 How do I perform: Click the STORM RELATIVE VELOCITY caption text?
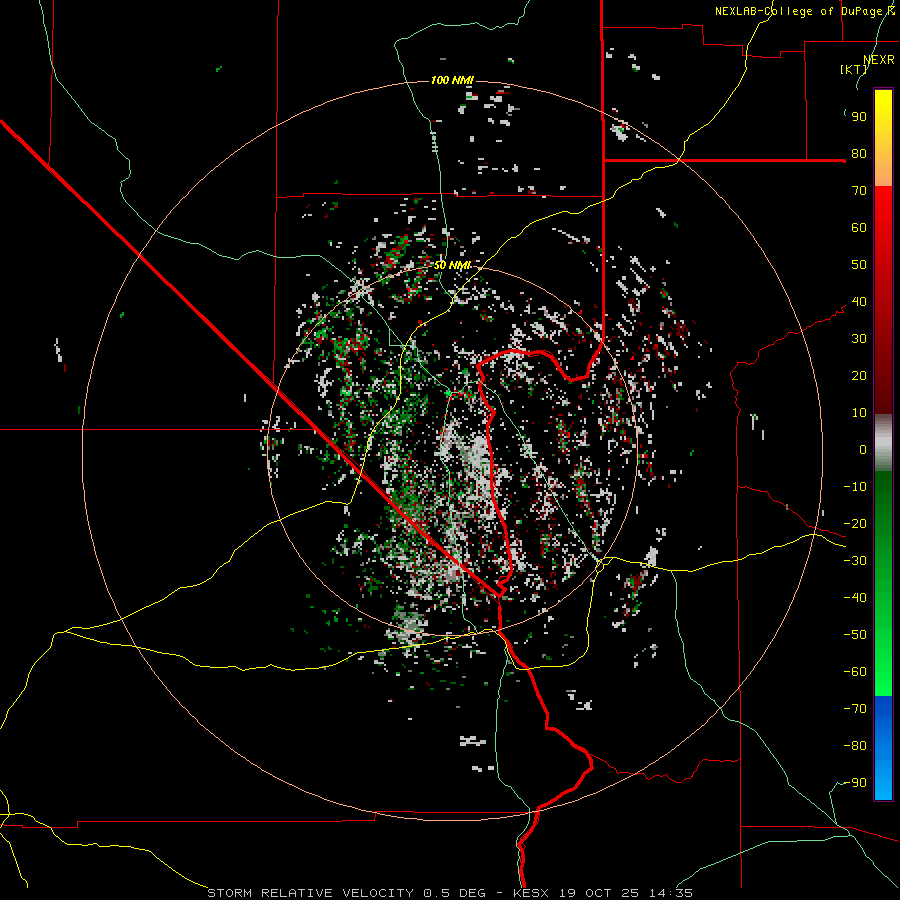[311, 893]
